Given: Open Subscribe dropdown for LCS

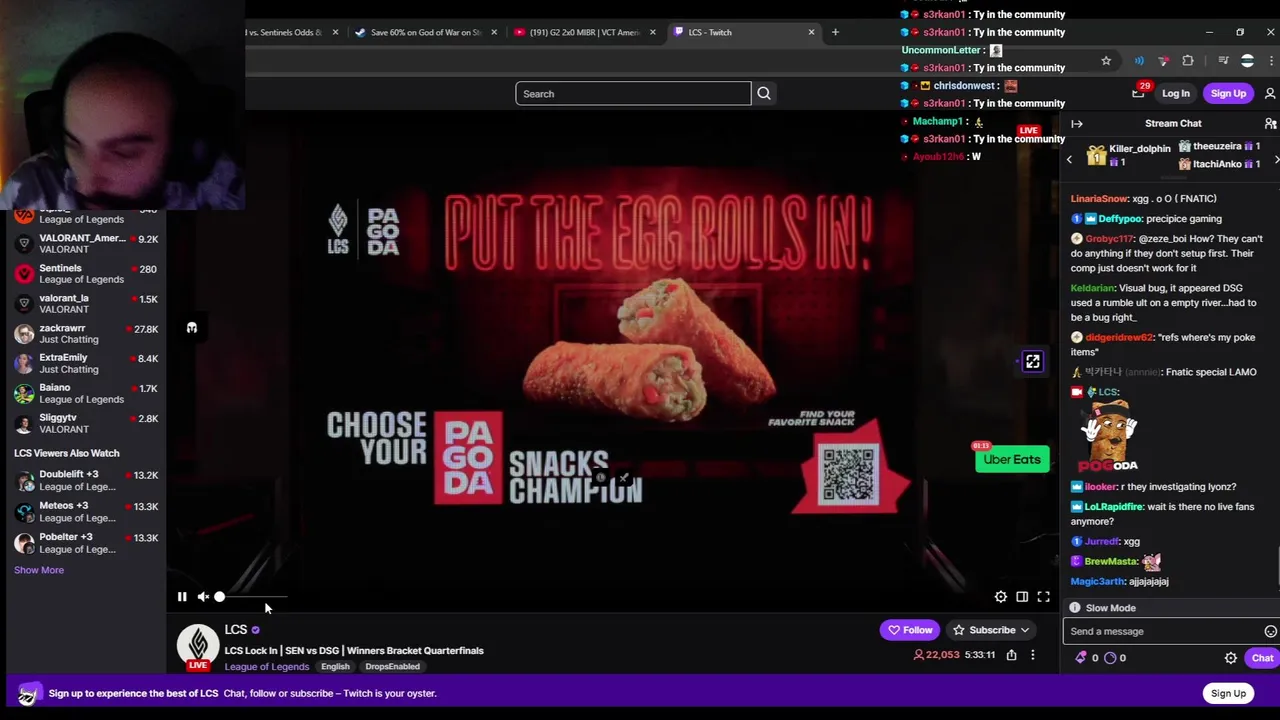Looking at the screenshot, I should (991, 630).
